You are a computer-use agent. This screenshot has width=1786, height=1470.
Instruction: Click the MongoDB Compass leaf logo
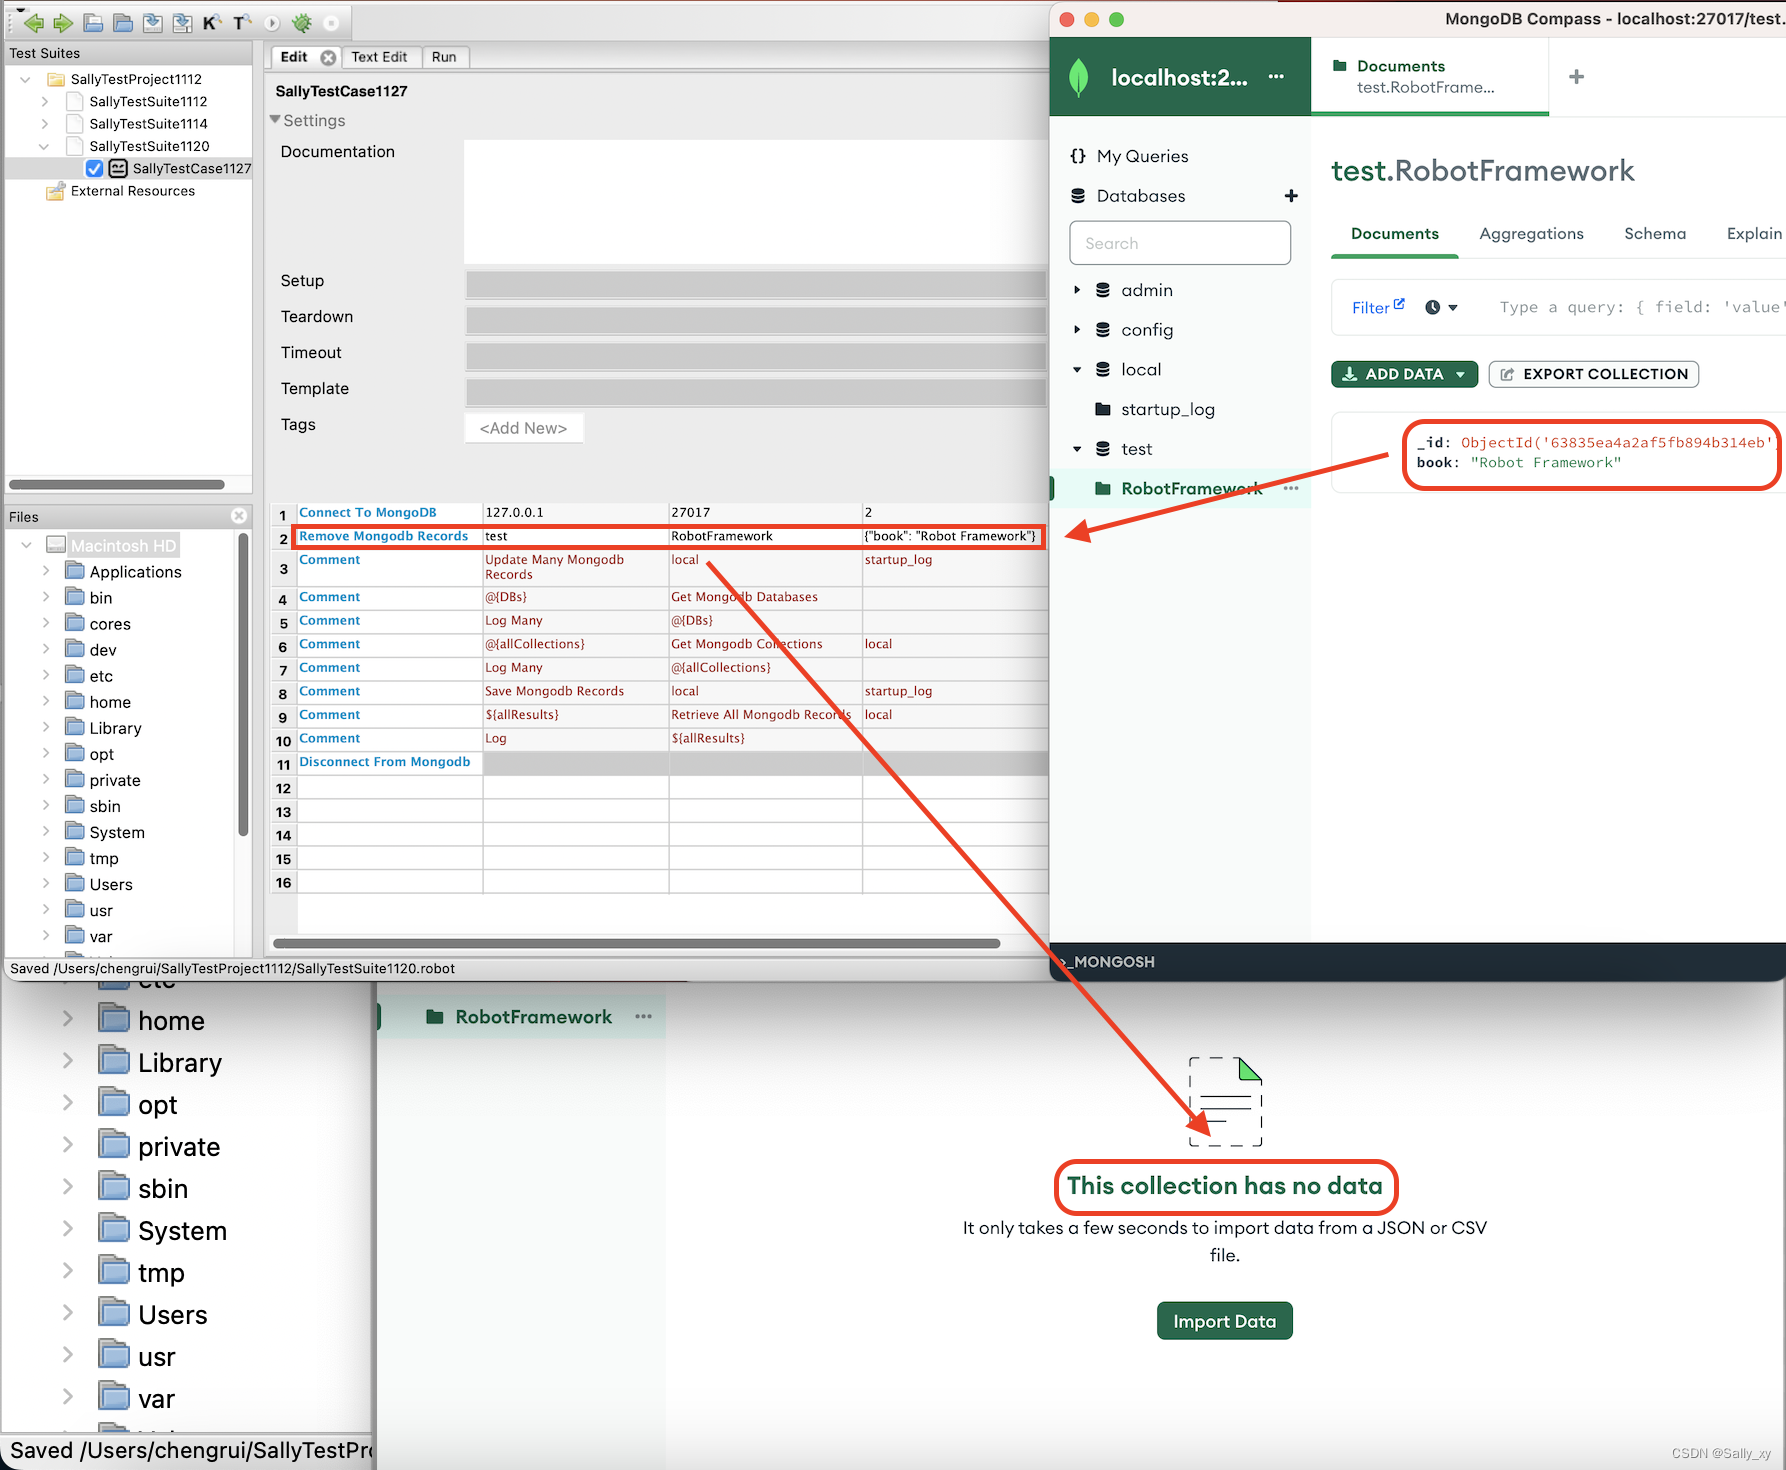click(1079, 77)
